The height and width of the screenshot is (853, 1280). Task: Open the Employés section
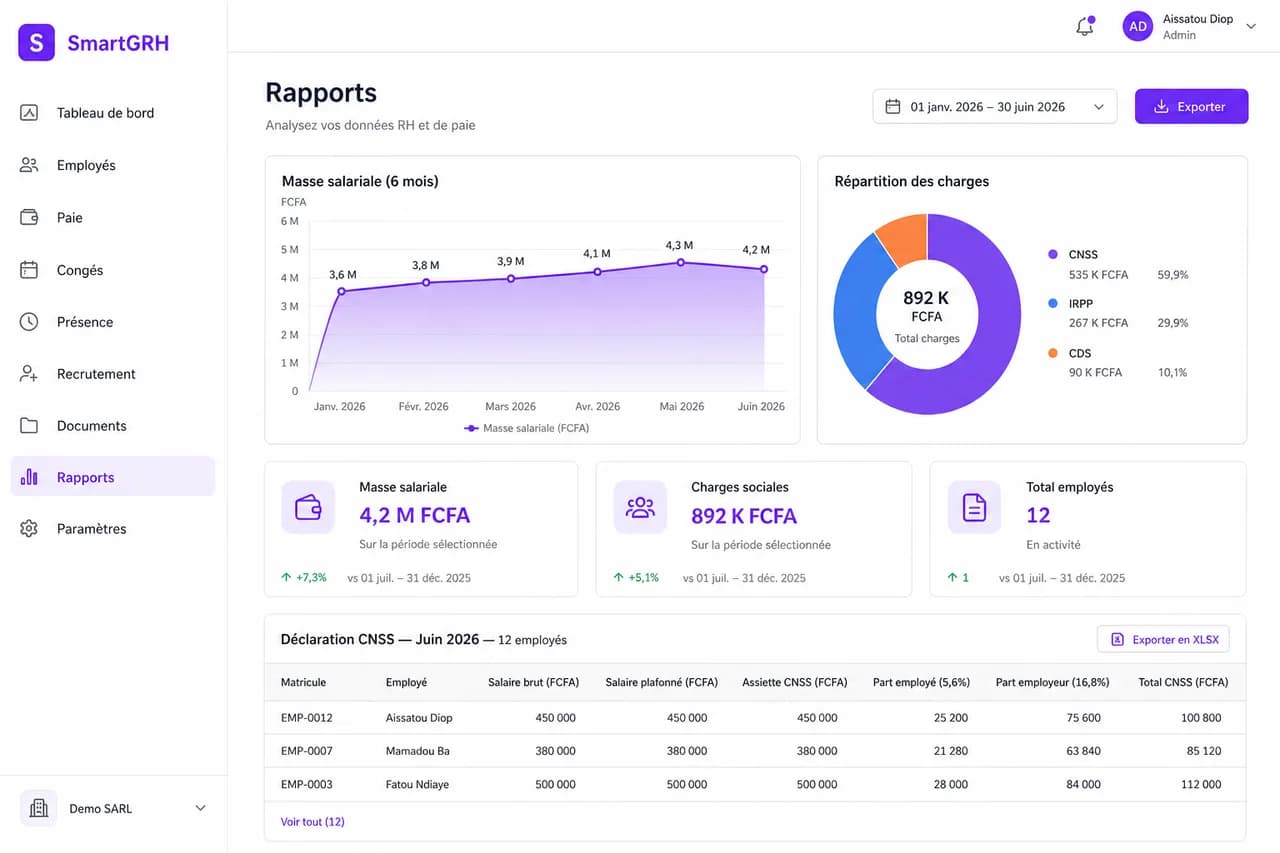tap(112, 165)
